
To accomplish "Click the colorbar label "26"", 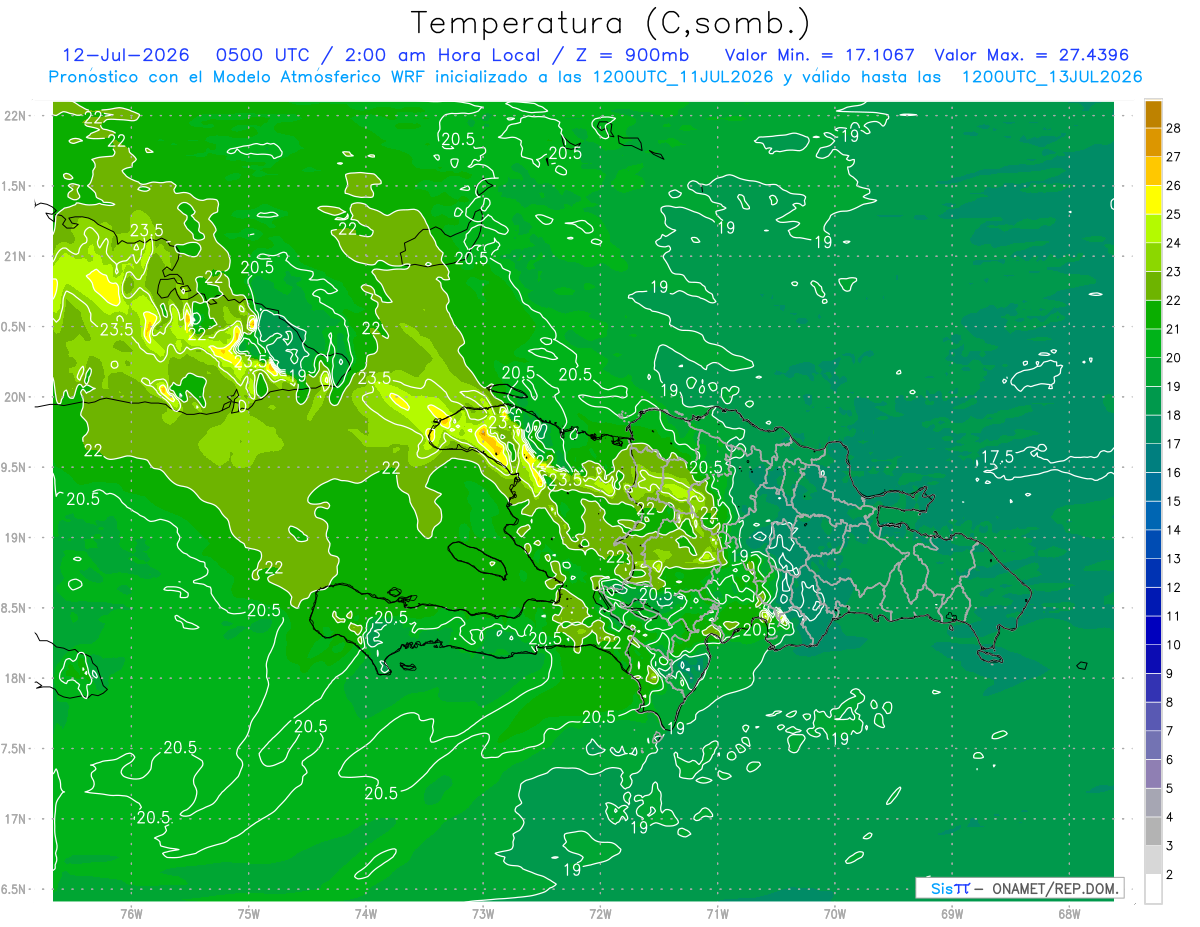I will coord(1175,186).
